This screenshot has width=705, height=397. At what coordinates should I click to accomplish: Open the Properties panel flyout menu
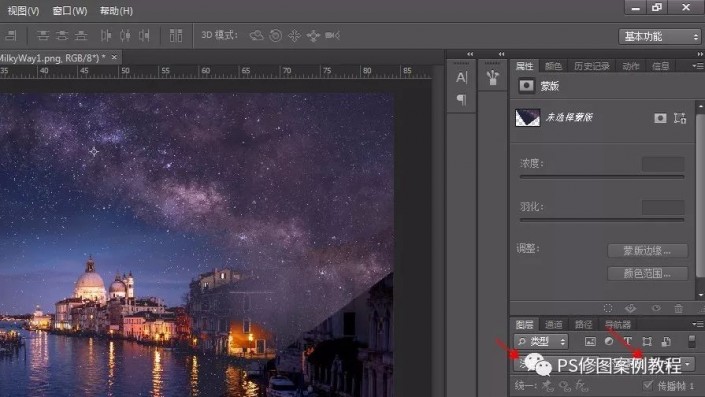click(x=698, y=66)
